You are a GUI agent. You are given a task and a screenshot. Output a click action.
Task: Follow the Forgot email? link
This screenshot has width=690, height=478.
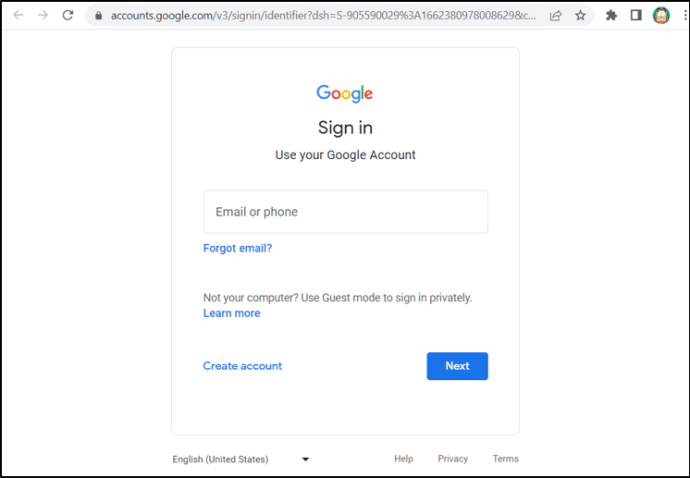point(238,248)
